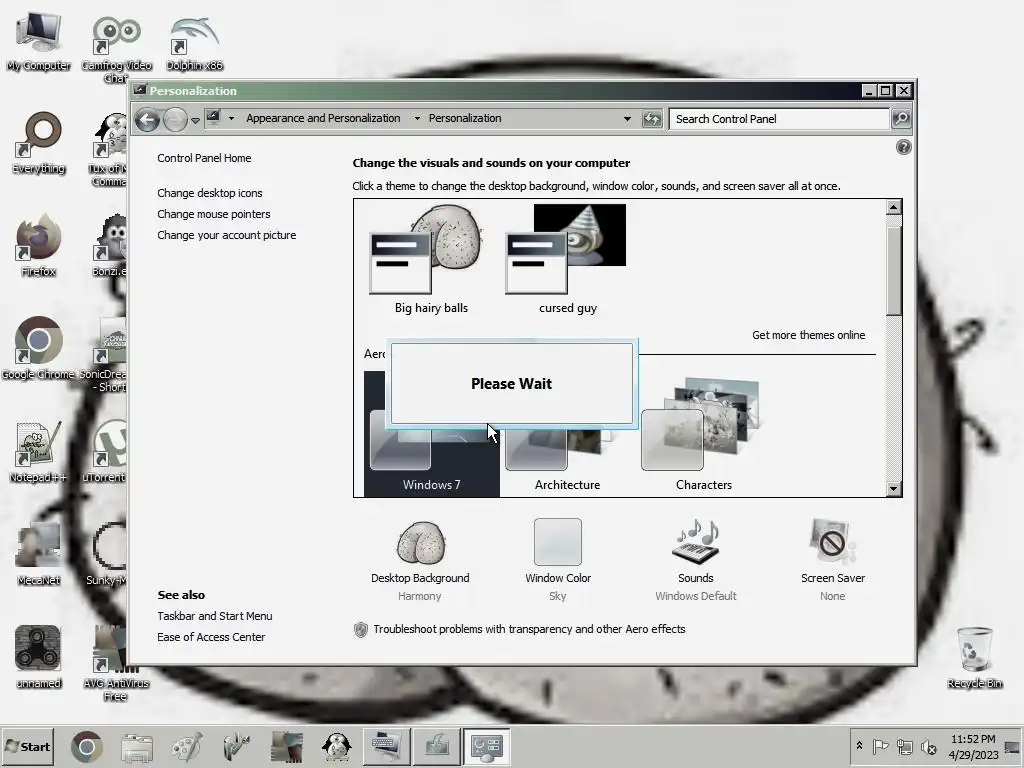Select the Big hairy balls theme

coord(431,259)
